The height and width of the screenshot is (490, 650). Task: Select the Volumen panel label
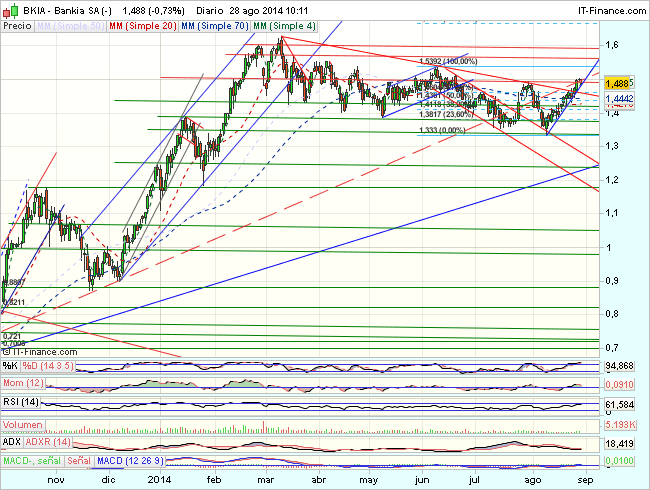coord(23,425)
